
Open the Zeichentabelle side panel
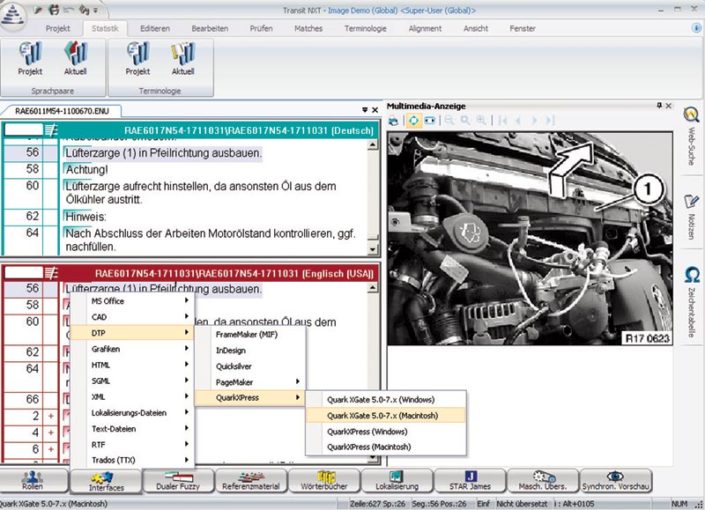[691, 300]
